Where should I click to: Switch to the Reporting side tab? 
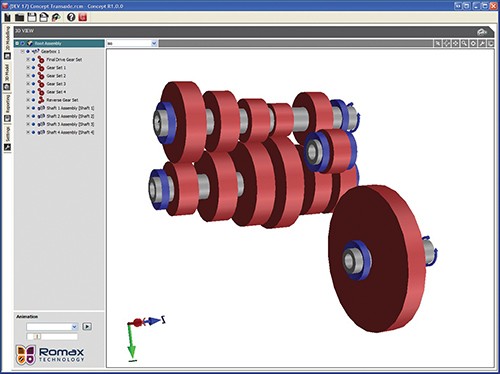(x=7, y=108)
